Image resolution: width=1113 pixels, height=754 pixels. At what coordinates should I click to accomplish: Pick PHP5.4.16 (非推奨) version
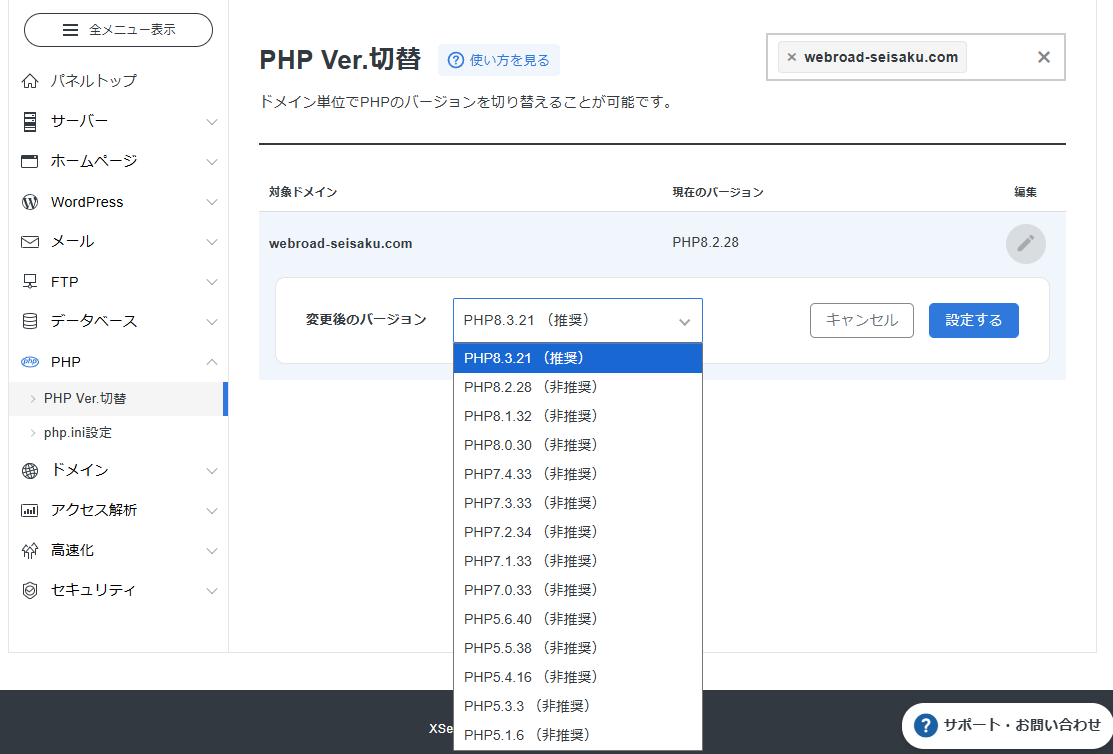click(x=578, y=677)
